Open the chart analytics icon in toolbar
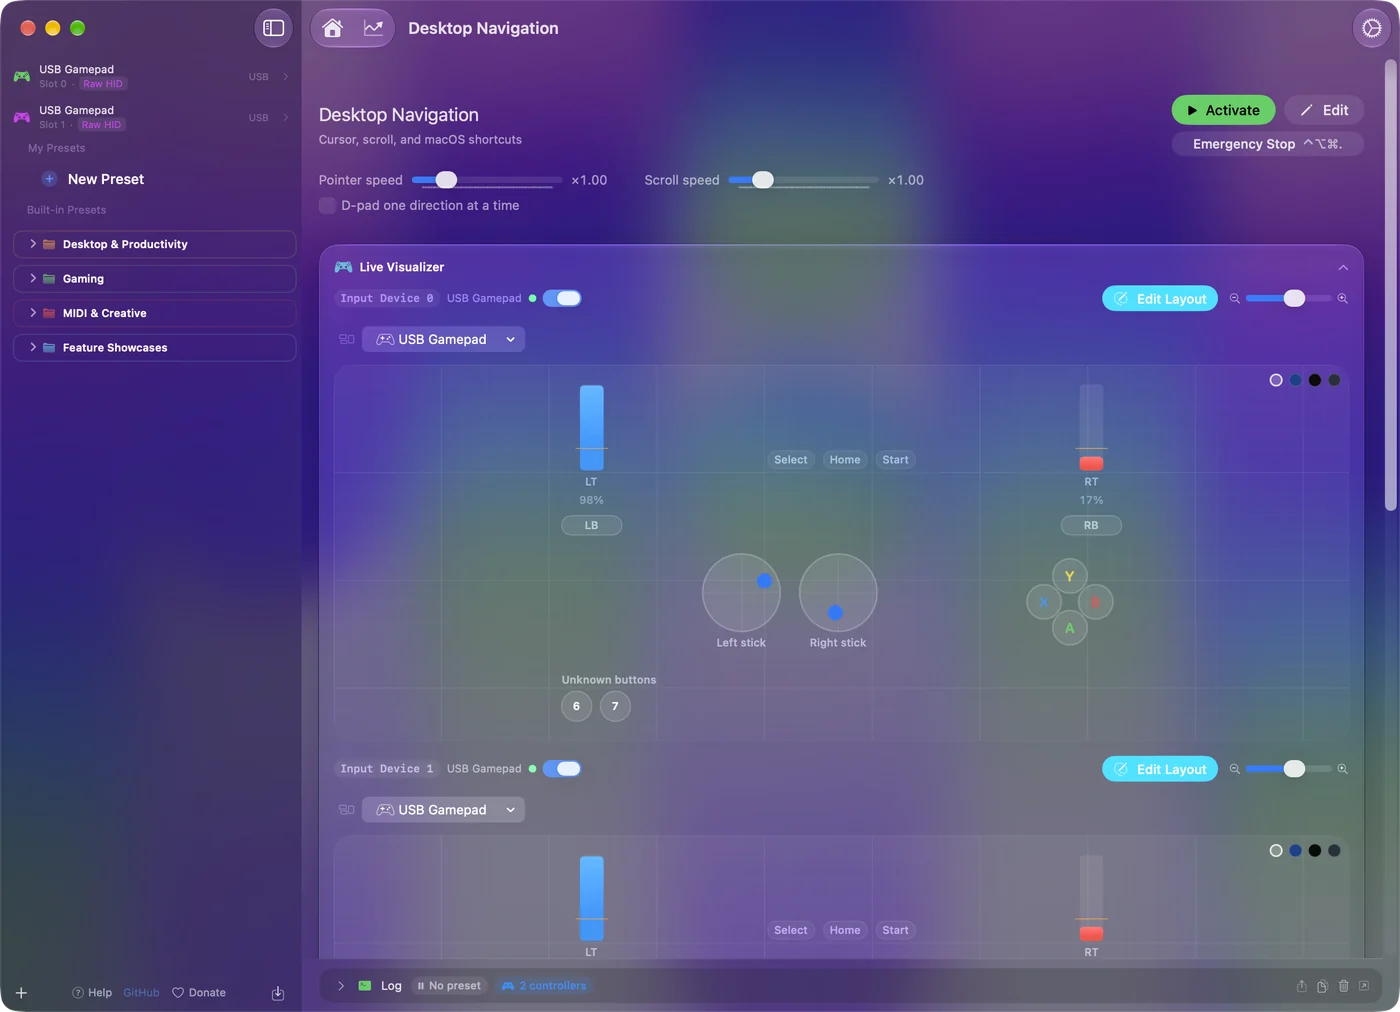Screen dimensions: 1400x1012 (373, 28)
